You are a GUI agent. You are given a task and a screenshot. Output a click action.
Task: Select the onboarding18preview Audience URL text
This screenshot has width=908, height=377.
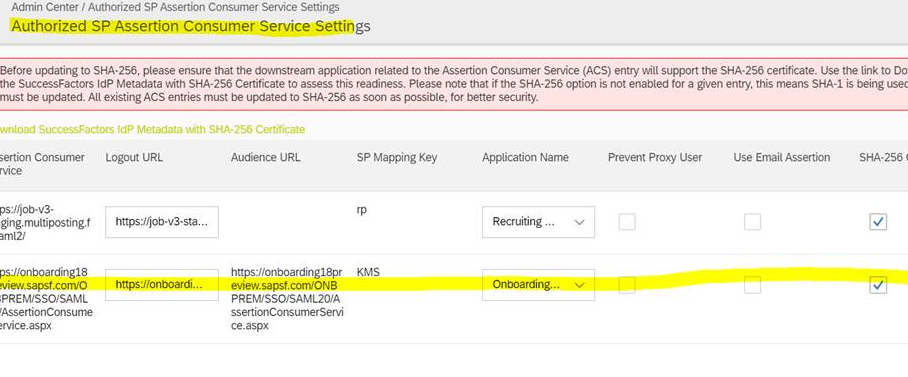click(x=287, y=299)
